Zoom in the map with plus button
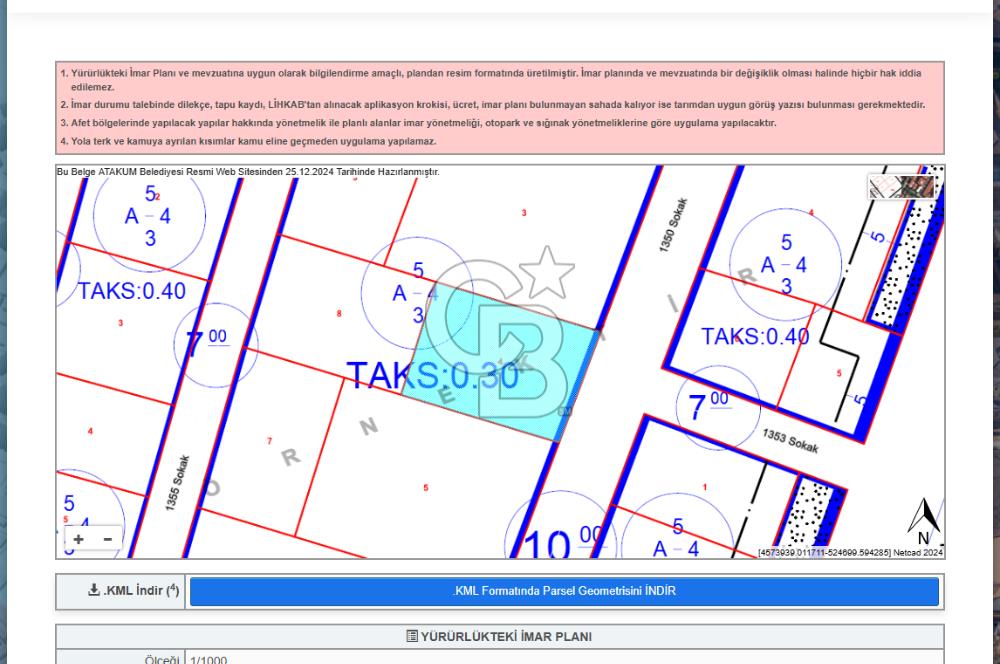 (79, 539)
